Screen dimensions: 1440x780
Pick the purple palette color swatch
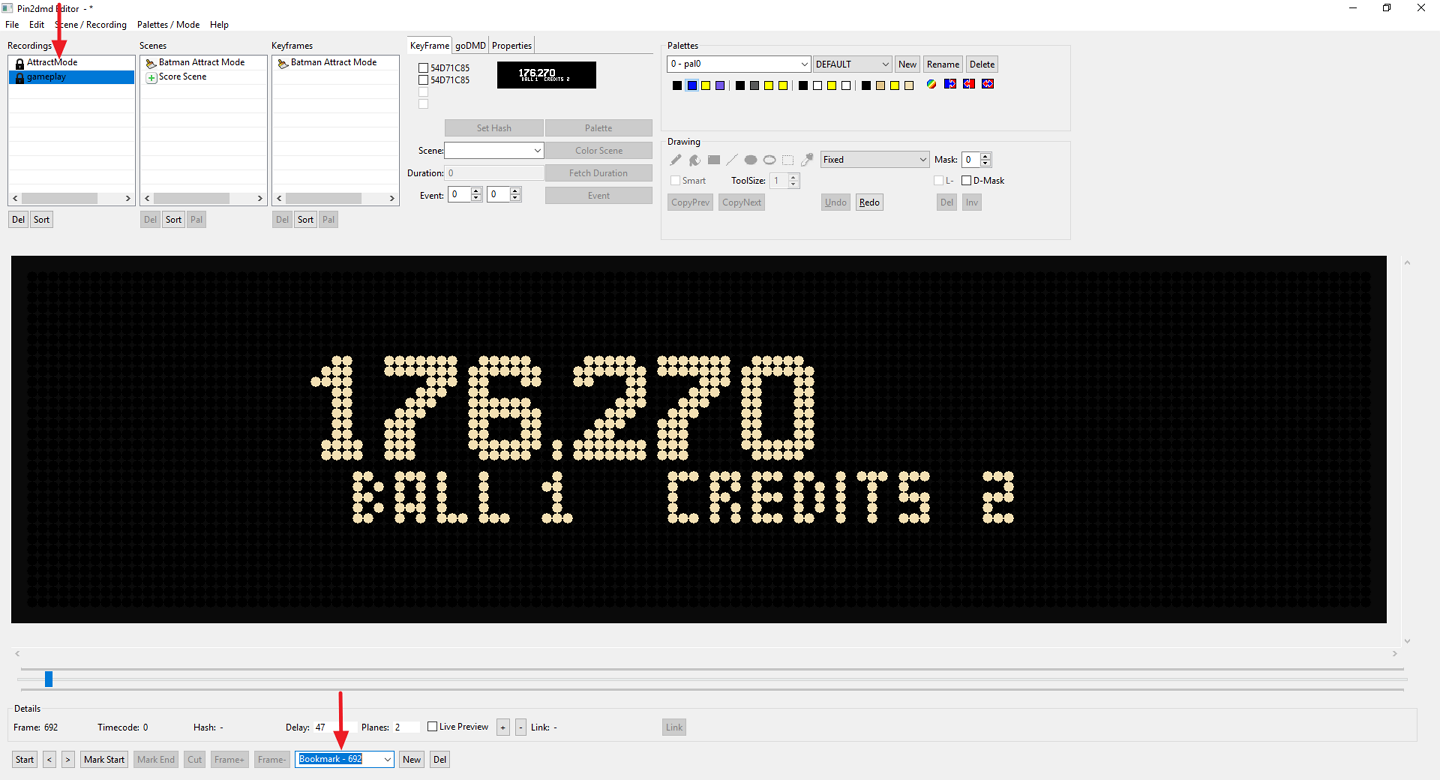click(720, 86)
